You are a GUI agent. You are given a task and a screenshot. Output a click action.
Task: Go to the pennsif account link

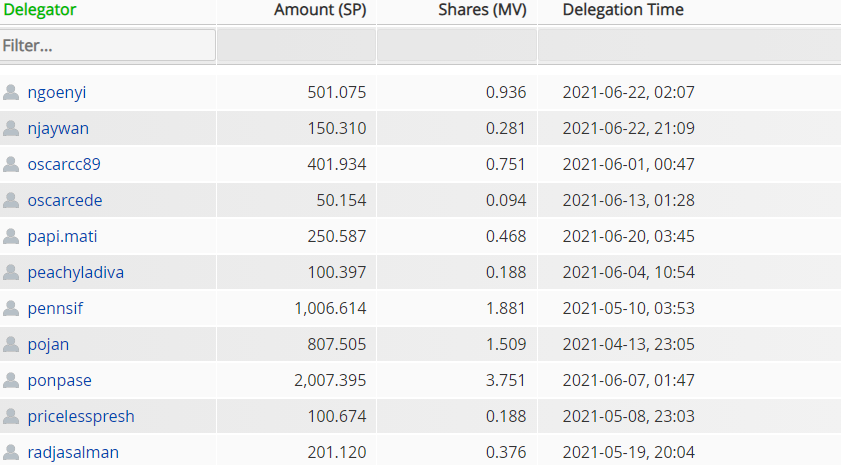click(x=55, y=308)
